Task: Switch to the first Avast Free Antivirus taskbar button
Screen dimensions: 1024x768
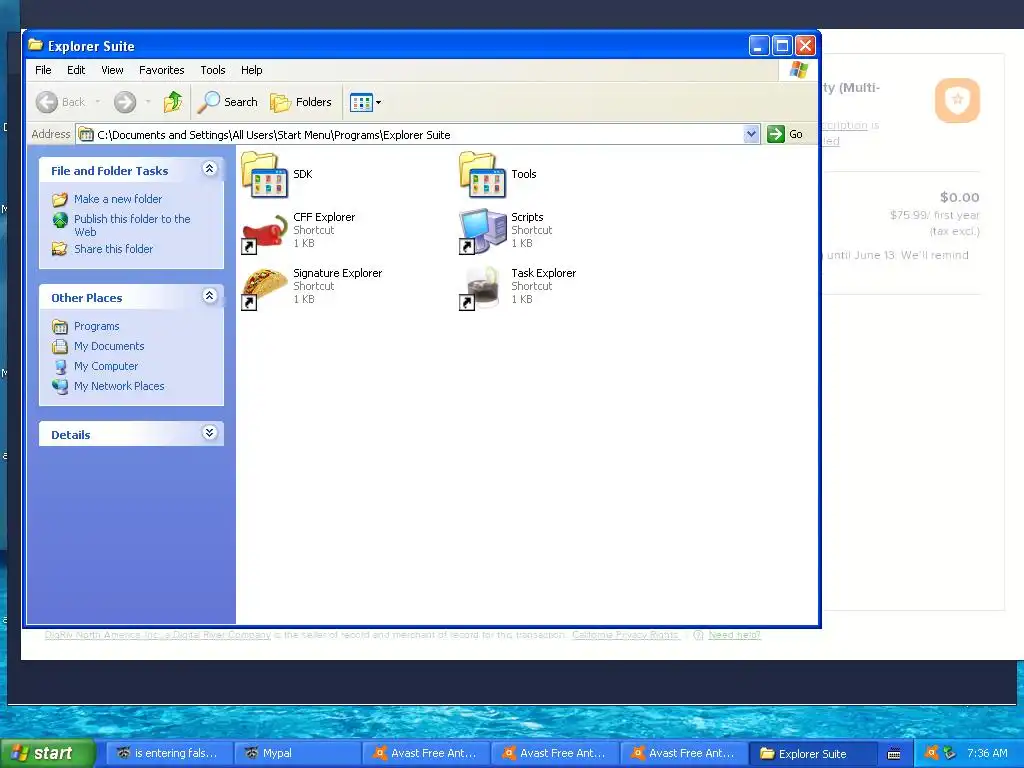Action: [426, 753]
